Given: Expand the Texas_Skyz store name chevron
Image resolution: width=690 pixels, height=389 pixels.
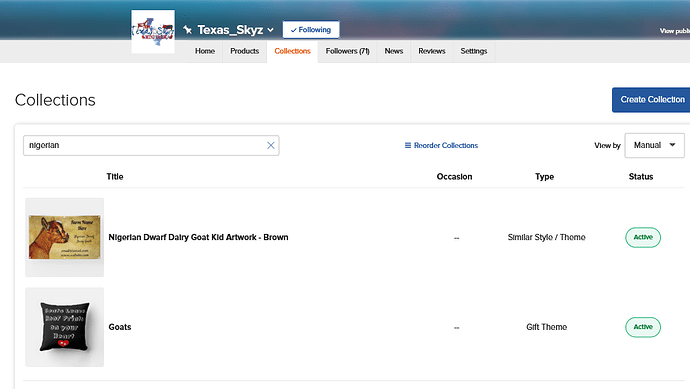Looking at the screenshot, I should click(x=270, y=30).
